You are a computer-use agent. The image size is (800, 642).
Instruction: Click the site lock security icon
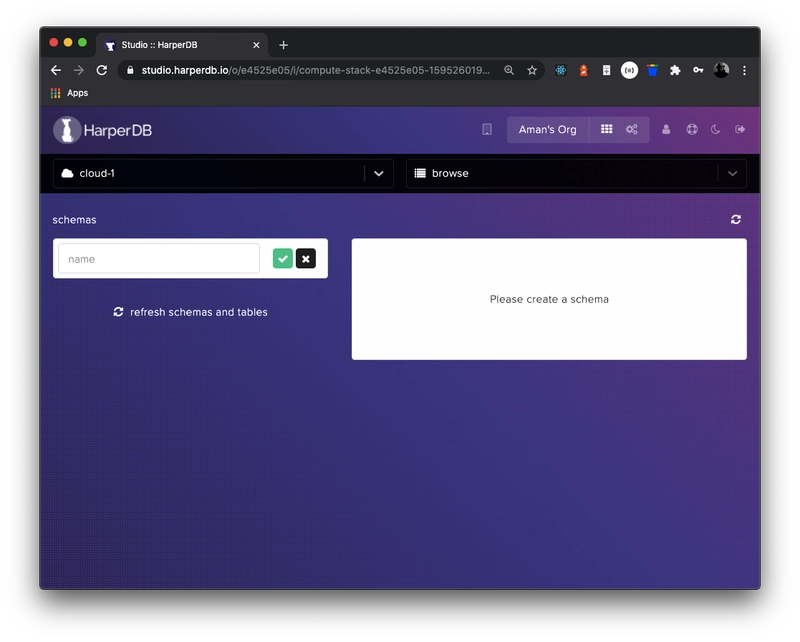pyautogui.click(x=130, y=70)
